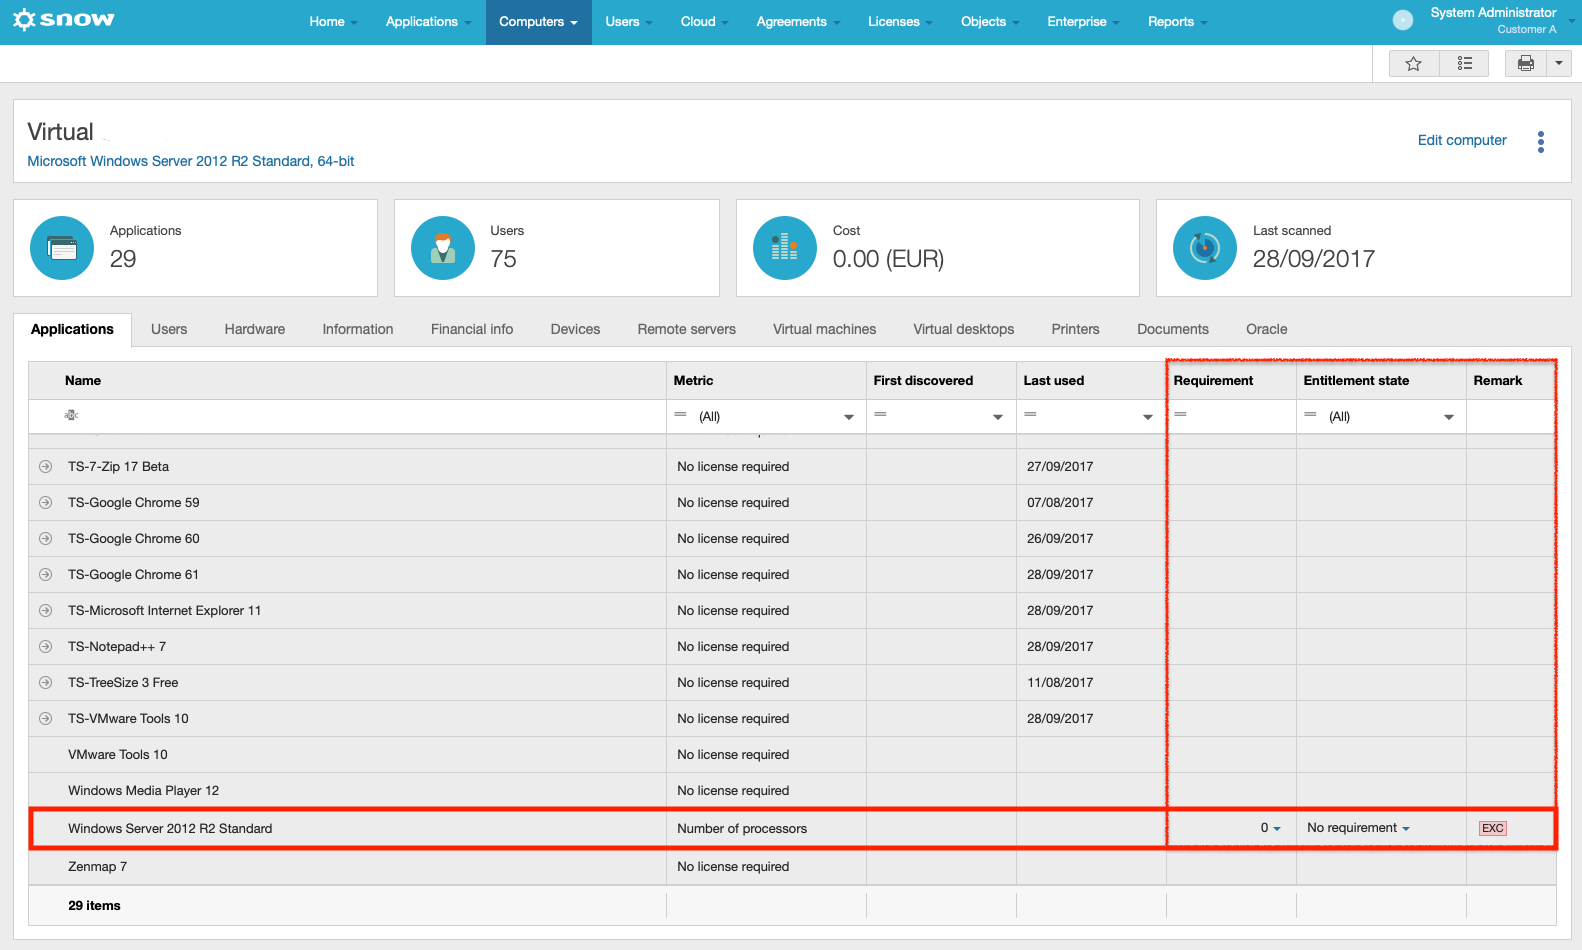Open the Applications top menu
Image resolution: width=1582 pixels, height=950 pixels.
click(428, 22)
